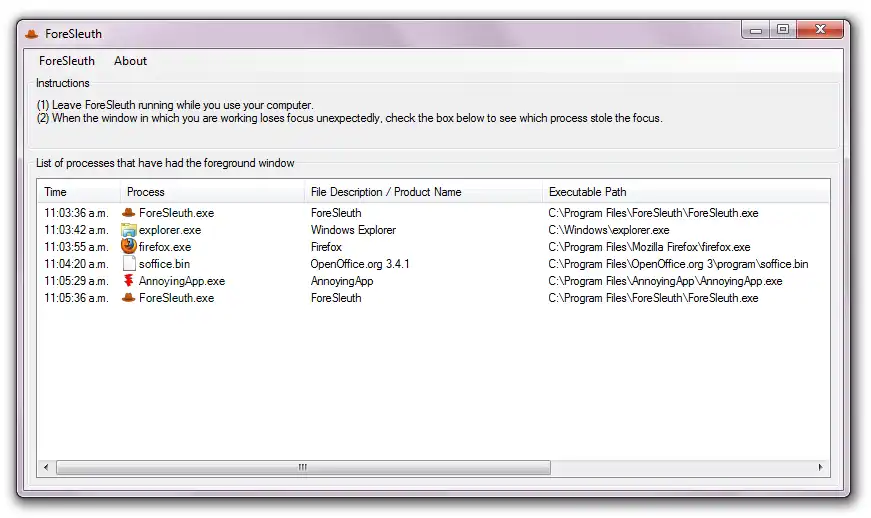The height and width of the screenshot is (518, 871).
Task: Sort by the Process column header
Action: pyautogui.click(x=212, y=192)
